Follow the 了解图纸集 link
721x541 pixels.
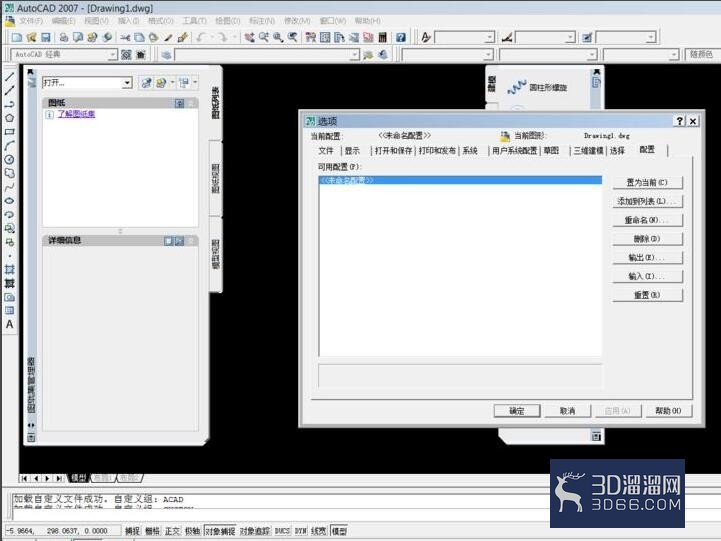pos(76,114)
